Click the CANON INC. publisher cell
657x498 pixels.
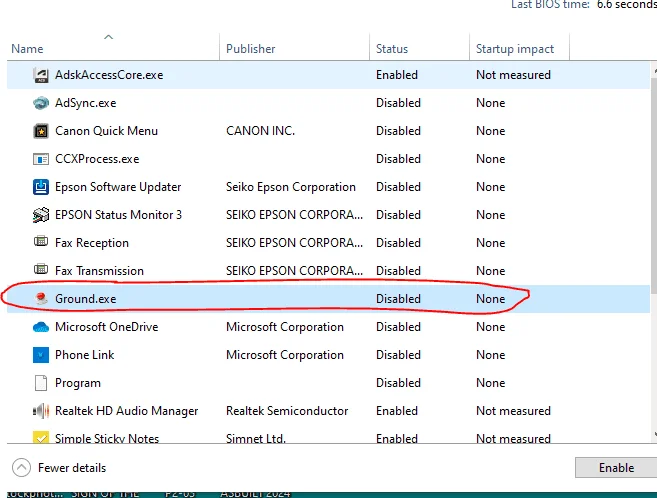[x=260, y=131]
